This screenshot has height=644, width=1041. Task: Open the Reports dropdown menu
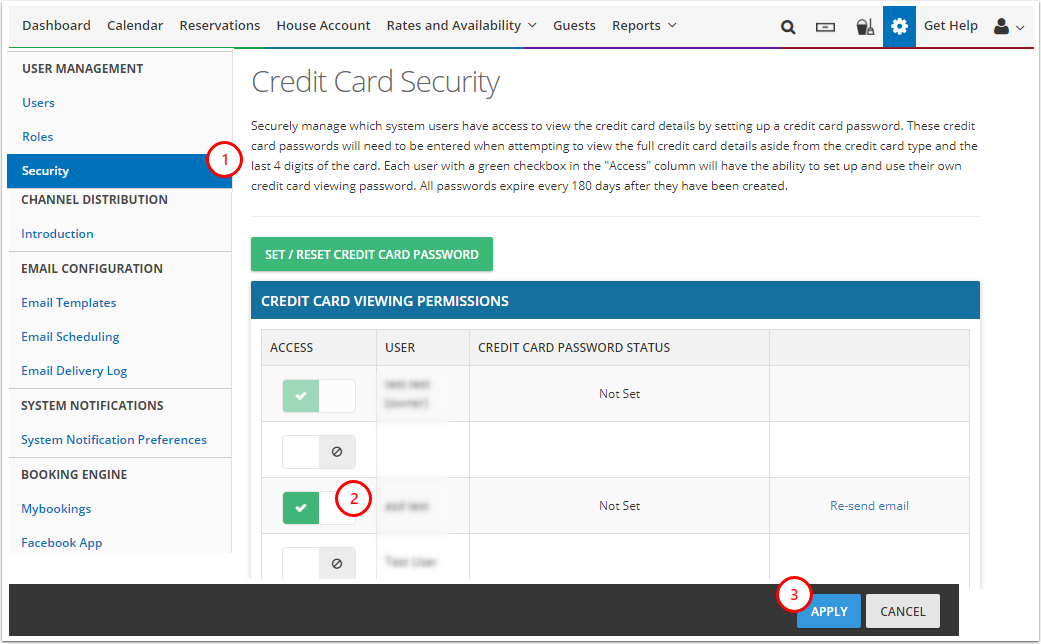tap(641, 25)
